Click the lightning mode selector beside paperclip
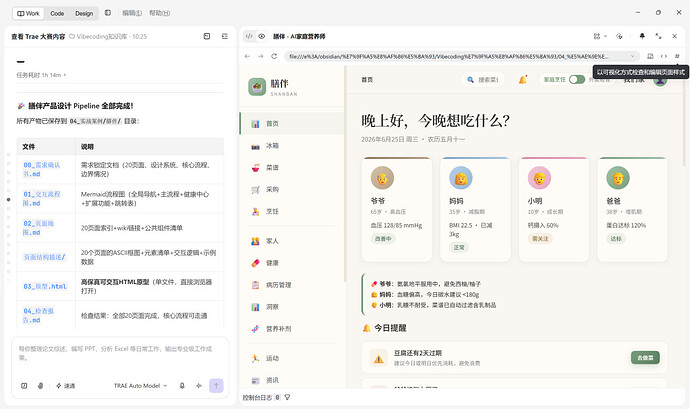 [65, 386]
